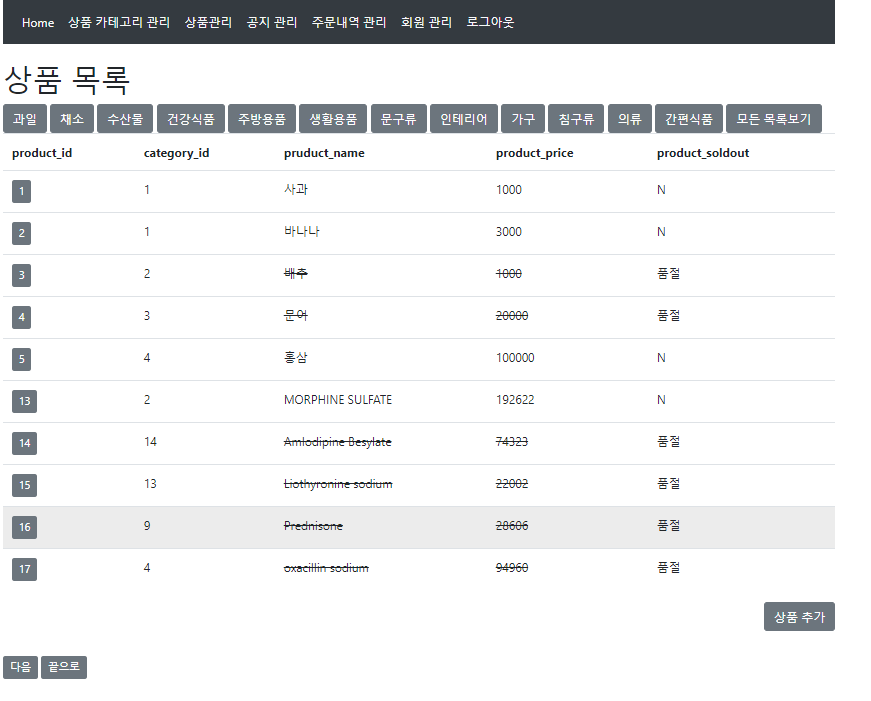Open product id 1 badge
The height and width of the screenshot is (701, 871).
click(22, 192)
